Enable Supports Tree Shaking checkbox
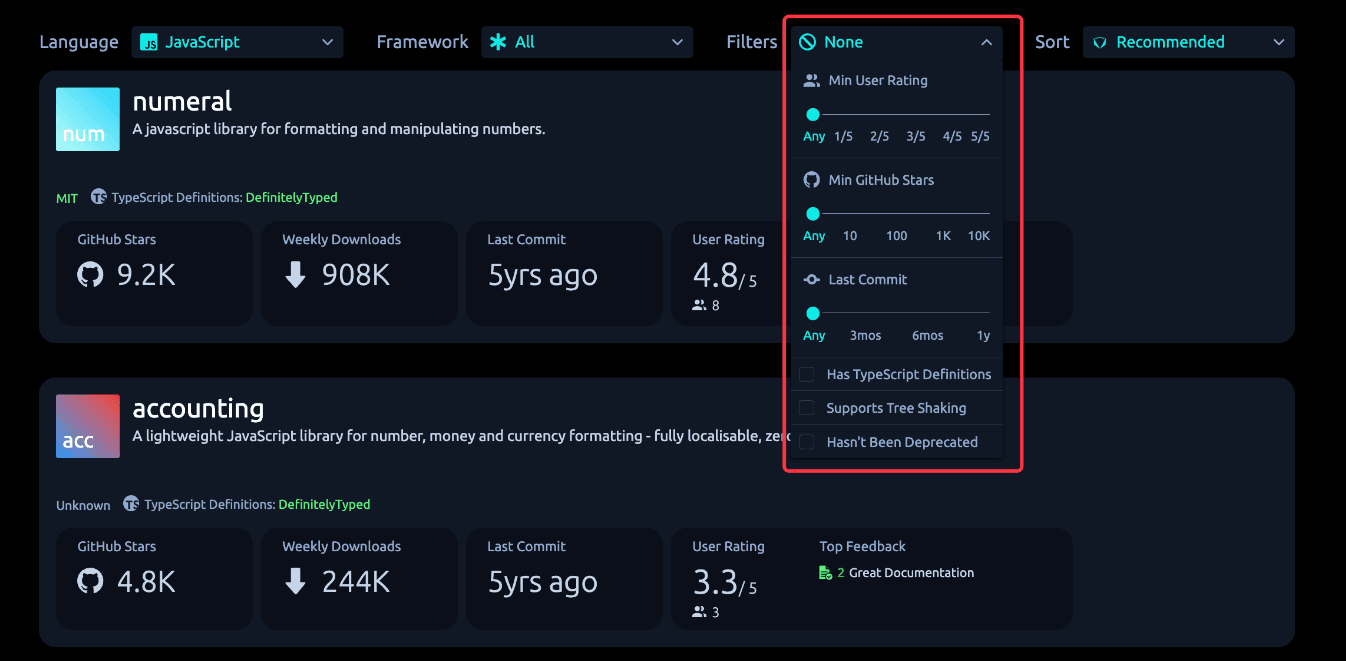This screenshot has height=661, width=1346. (x=807, y=408)
